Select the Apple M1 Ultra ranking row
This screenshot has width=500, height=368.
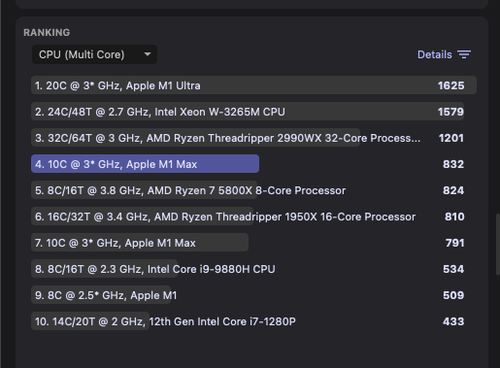tap(254, 85)
